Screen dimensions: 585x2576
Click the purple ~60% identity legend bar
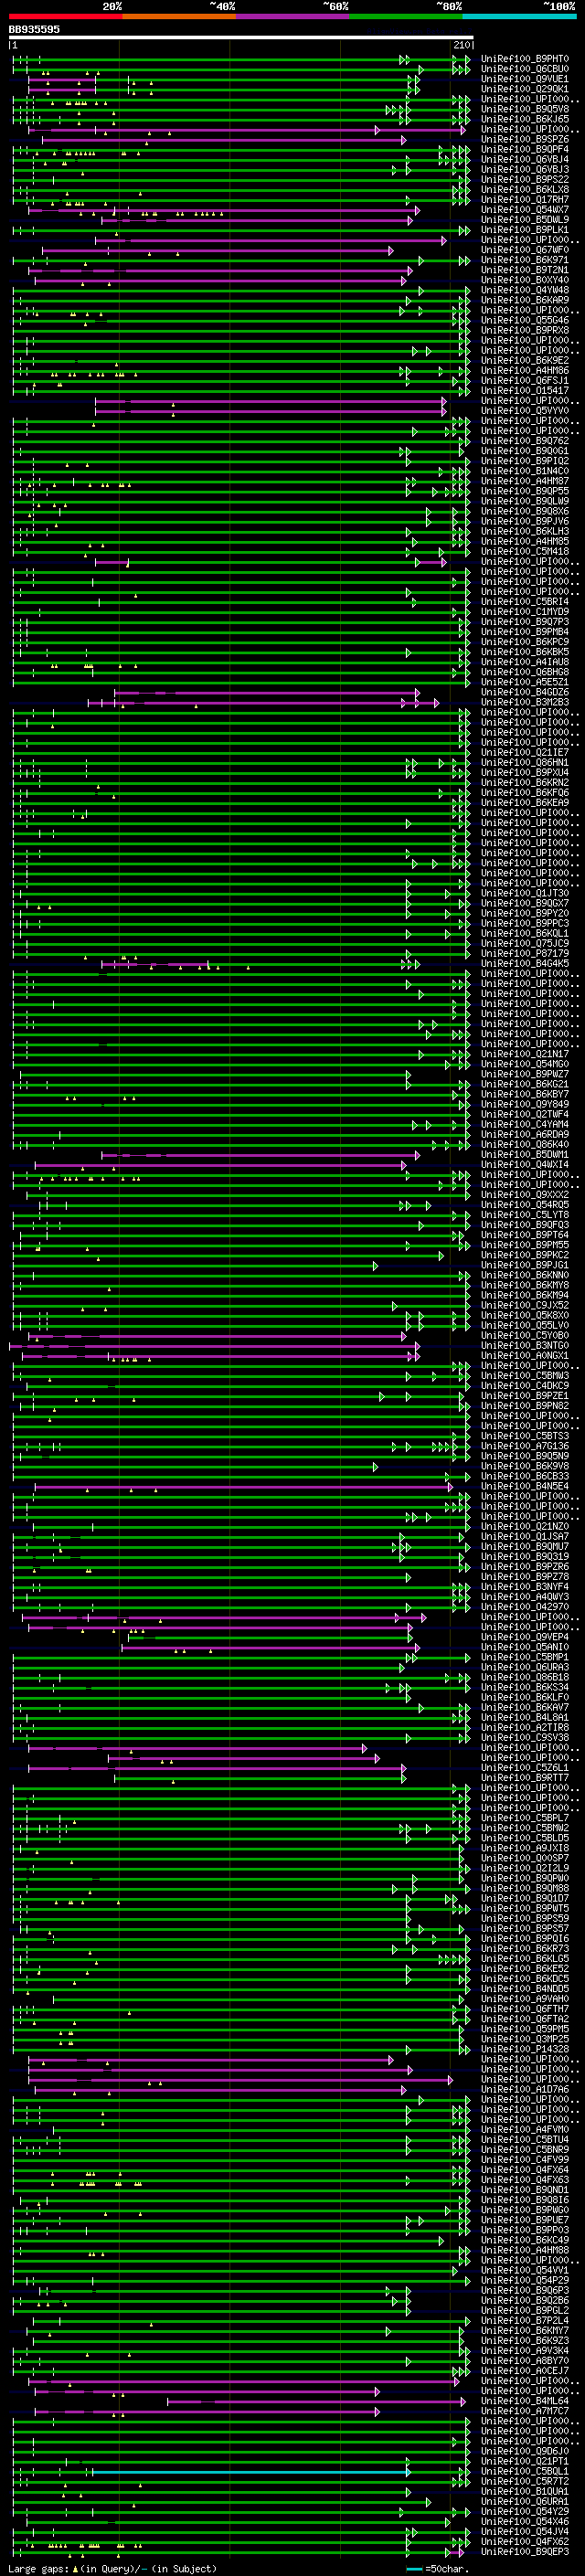click(293, 16)
